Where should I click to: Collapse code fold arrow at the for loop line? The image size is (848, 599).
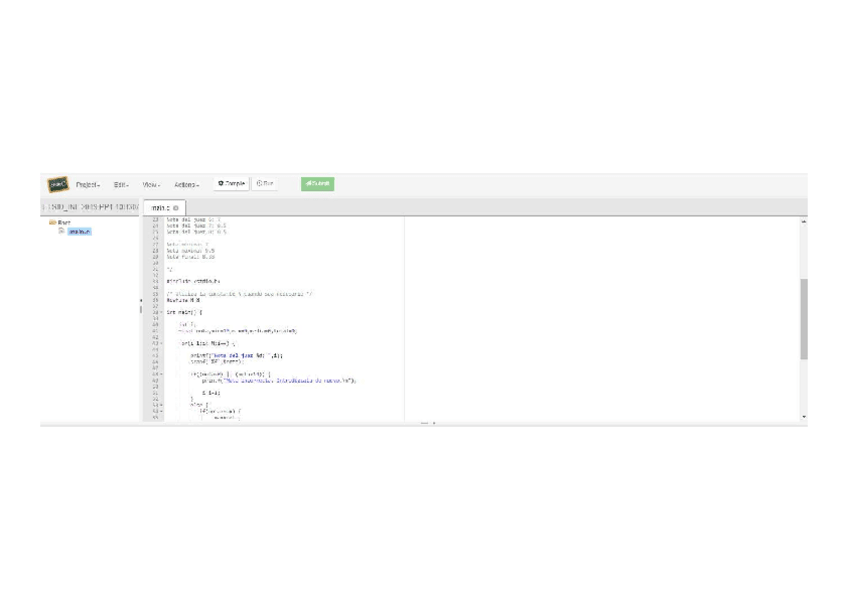pos(161,343)
